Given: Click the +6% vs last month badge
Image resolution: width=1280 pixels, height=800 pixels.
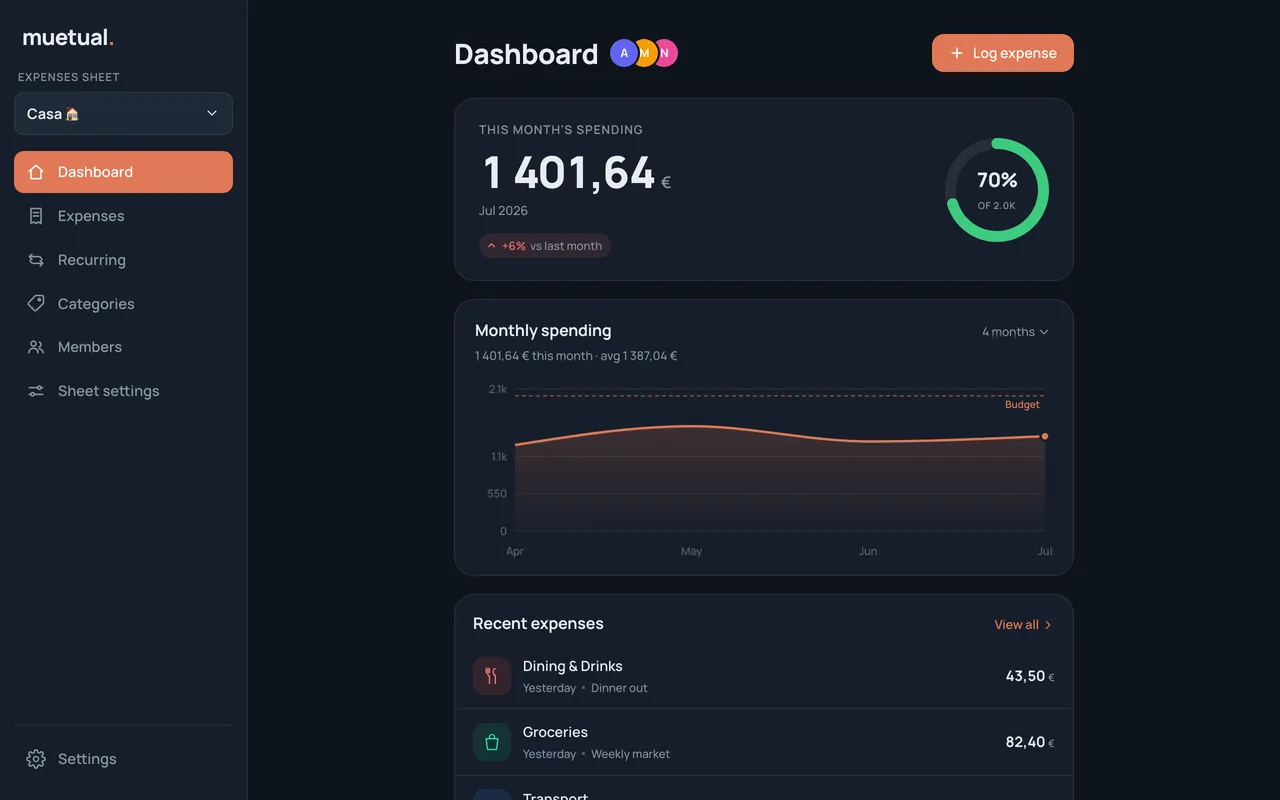Looking at the screenshot, I should point(545,246).
